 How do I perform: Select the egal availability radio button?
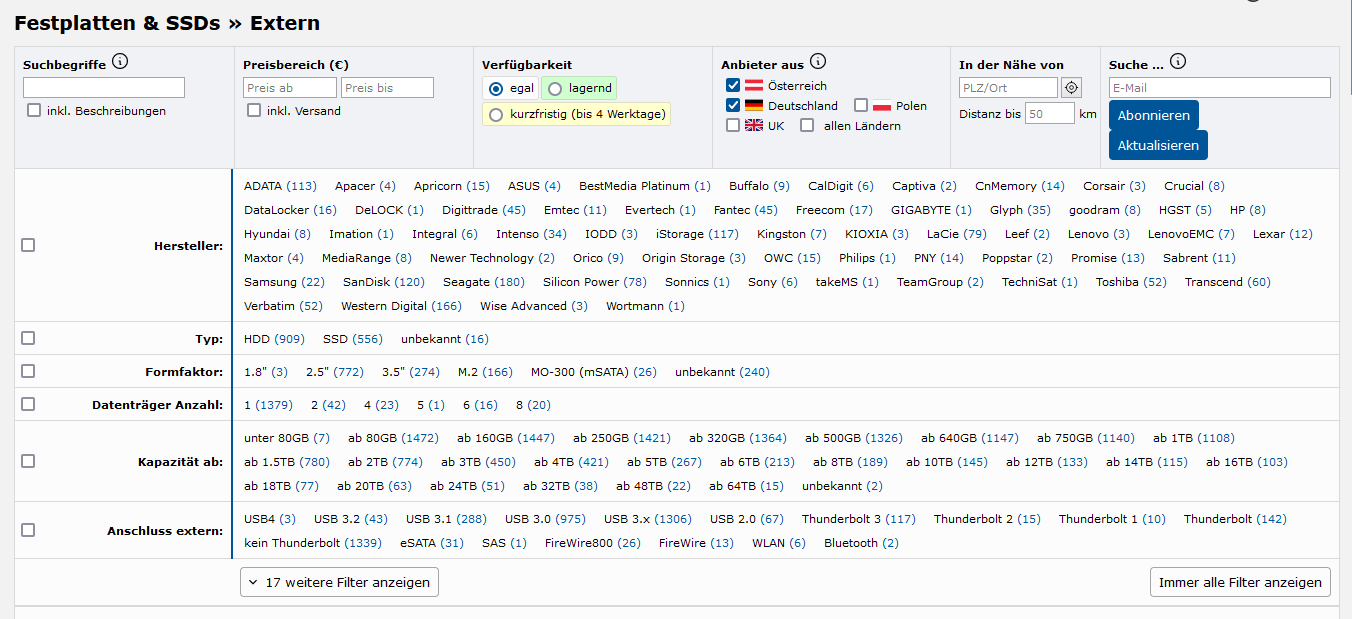tap(496, 88)
